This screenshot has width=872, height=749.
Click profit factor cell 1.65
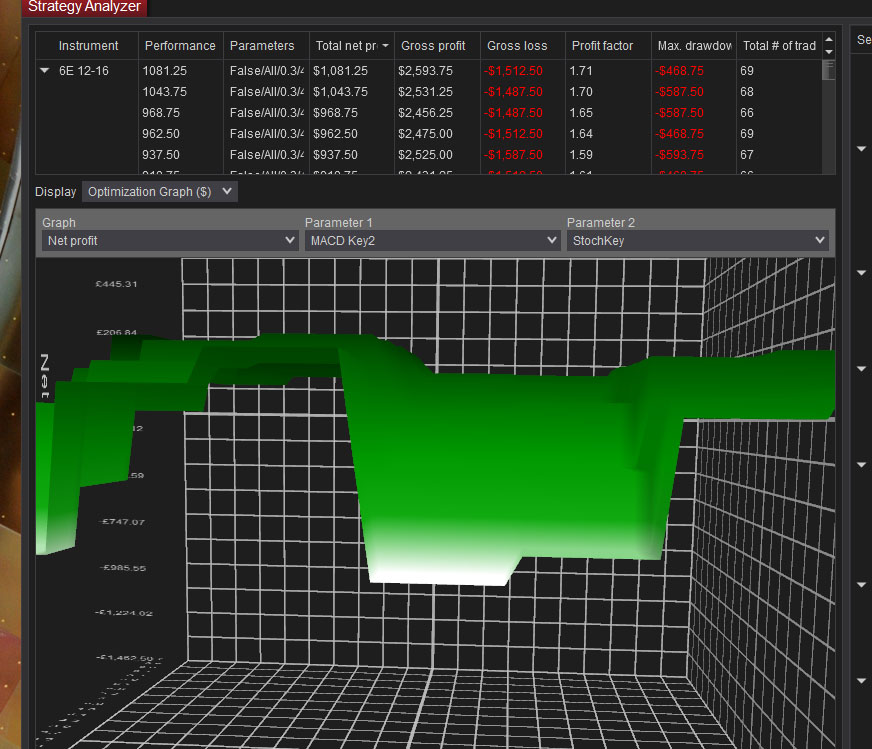[581, 113]
